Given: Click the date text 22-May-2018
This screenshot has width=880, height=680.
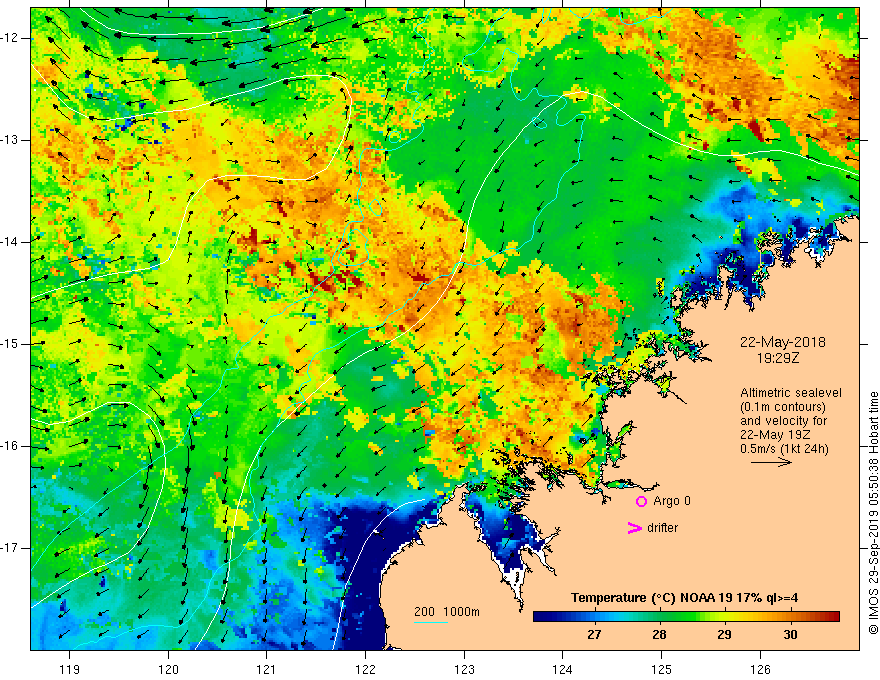Looking at the screenshot, I should (782, 342).
